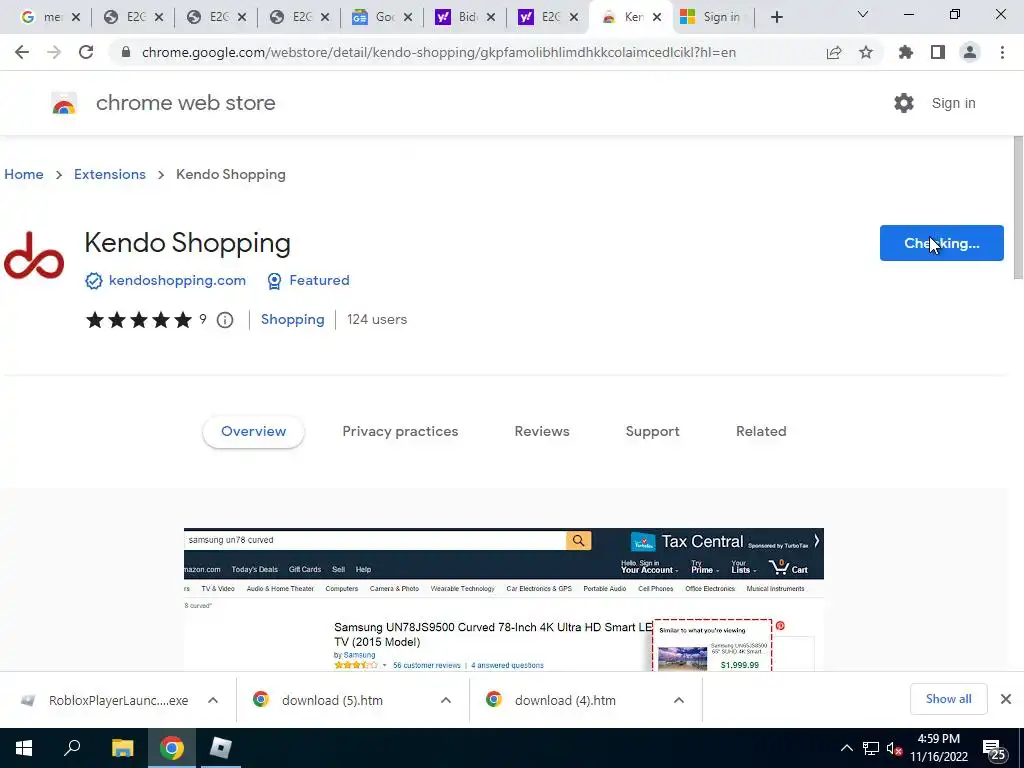The image size is (1024, 768).
Task: Bookmark this page with the star icon
Action: tap(866, 52)
